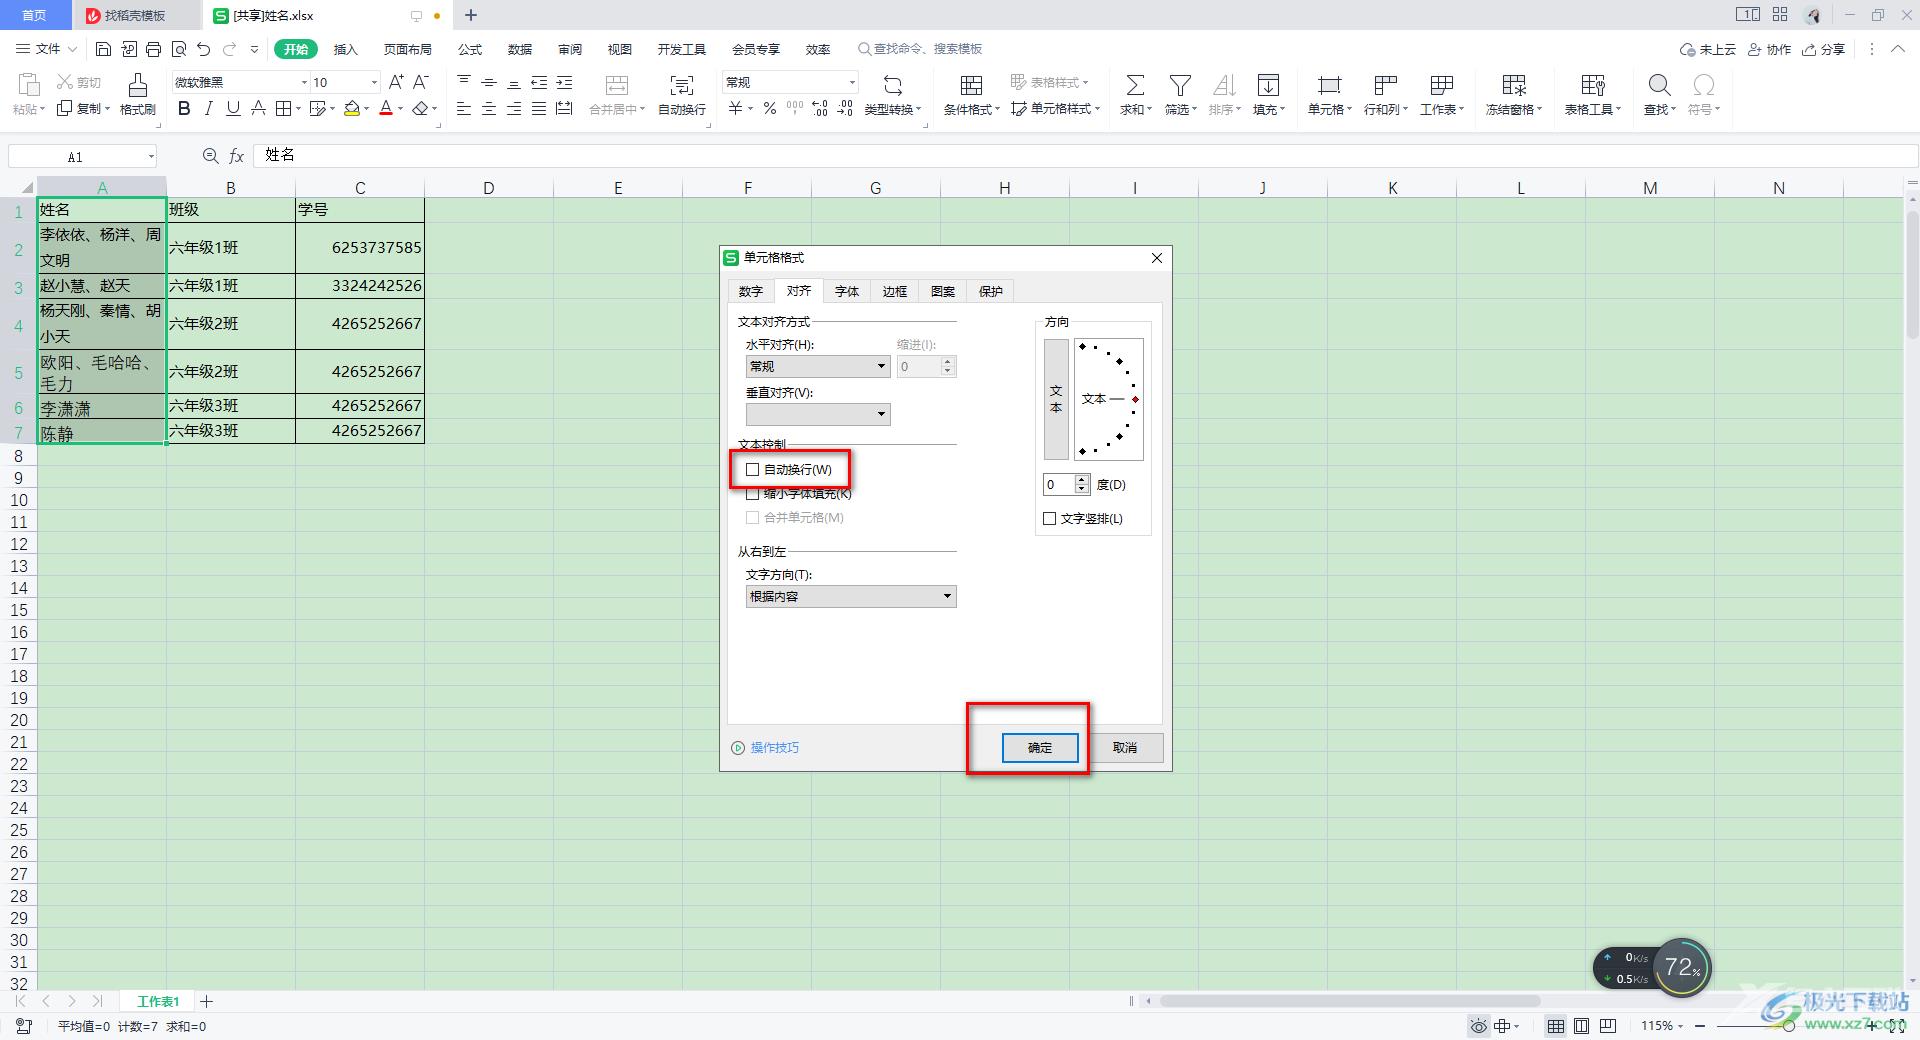Click the fill color bucket swatch
1920x1040 pixels.
351,109
